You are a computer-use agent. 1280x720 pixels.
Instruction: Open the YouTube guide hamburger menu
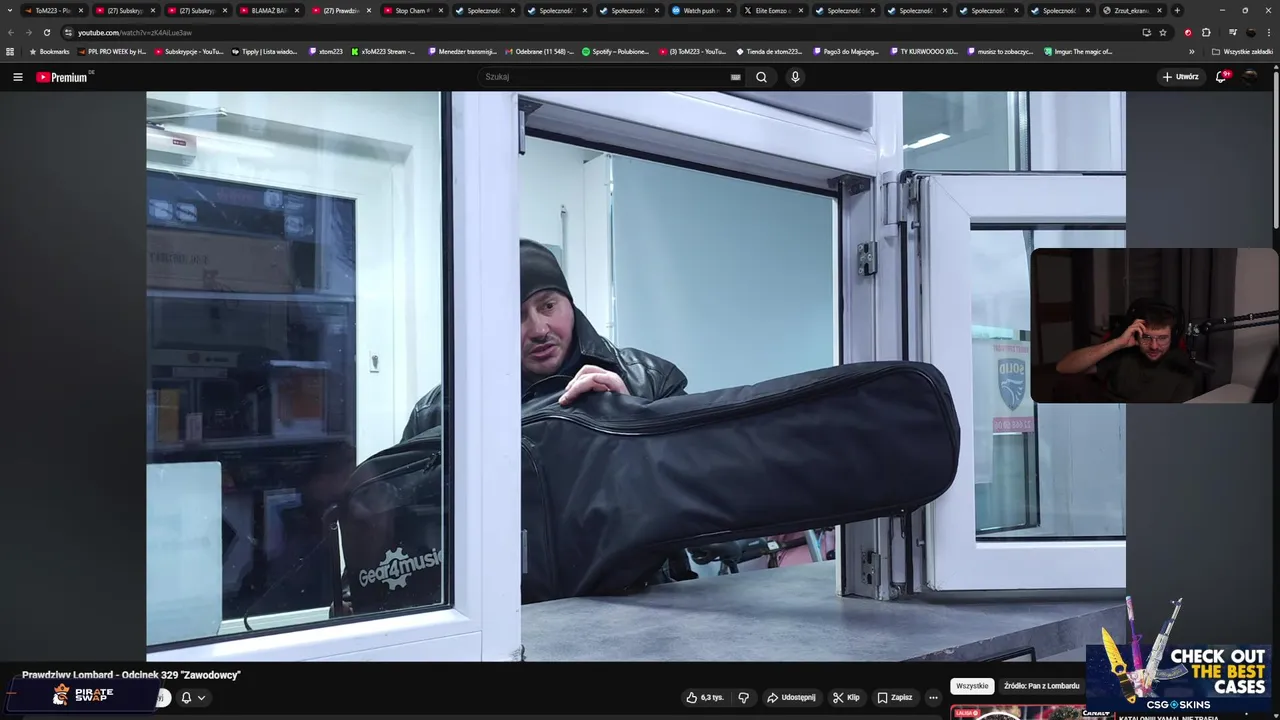18,77
